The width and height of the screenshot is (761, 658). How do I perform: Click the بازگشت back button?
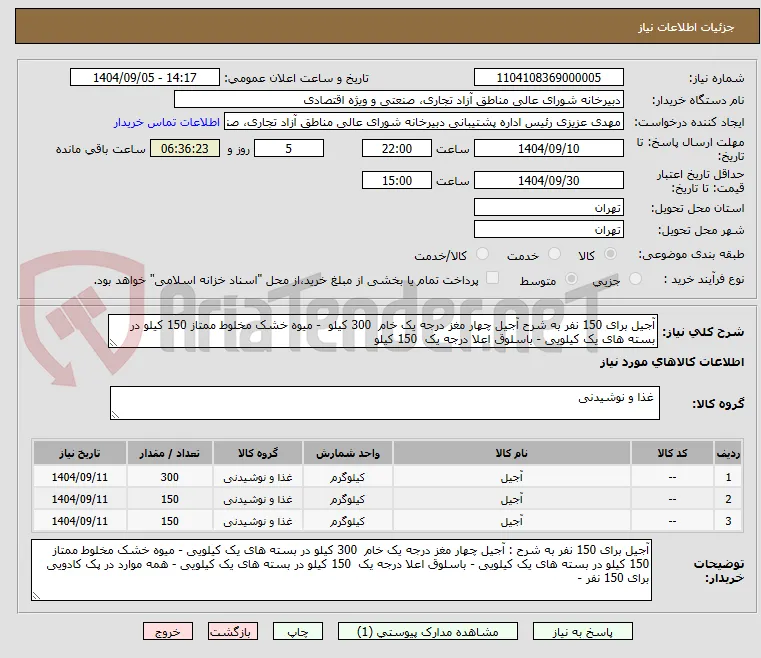tap(232, 631)
